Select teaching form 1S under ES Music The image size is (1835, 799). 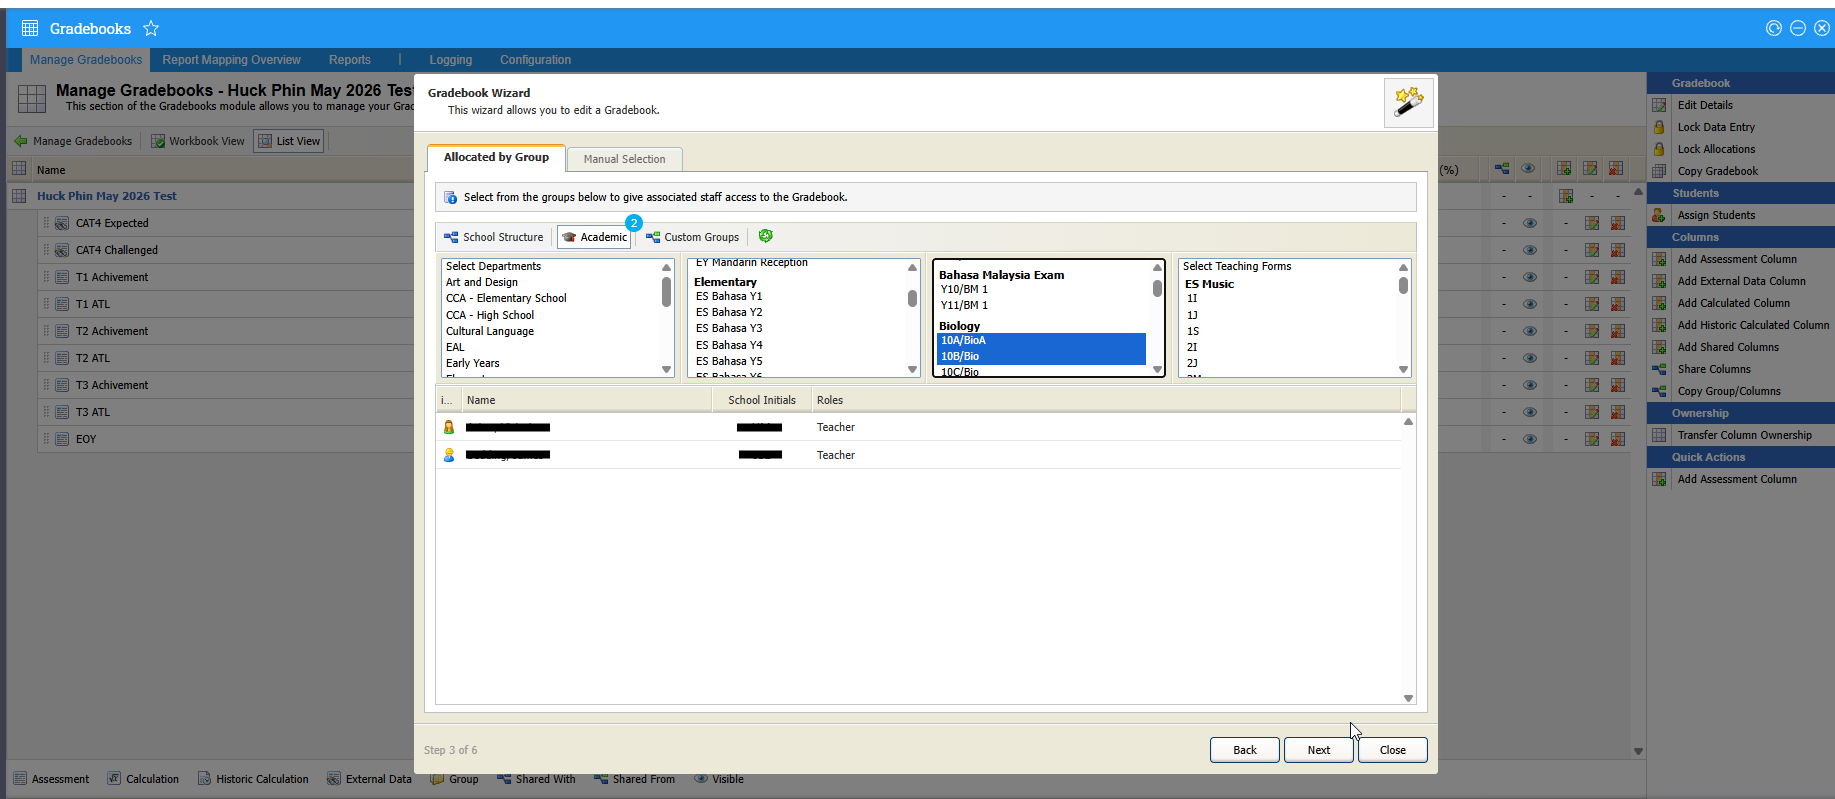click(1193, 331)
